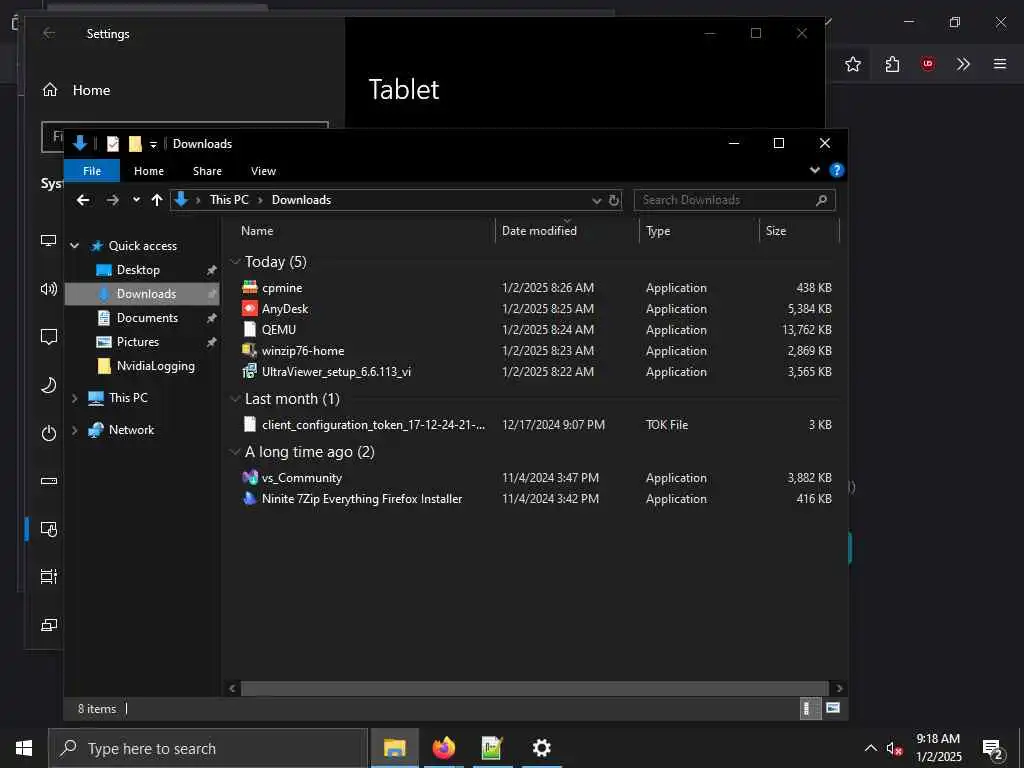Sort by the Name column header
Screen dimensions: 1024x768
pos(257,231)
